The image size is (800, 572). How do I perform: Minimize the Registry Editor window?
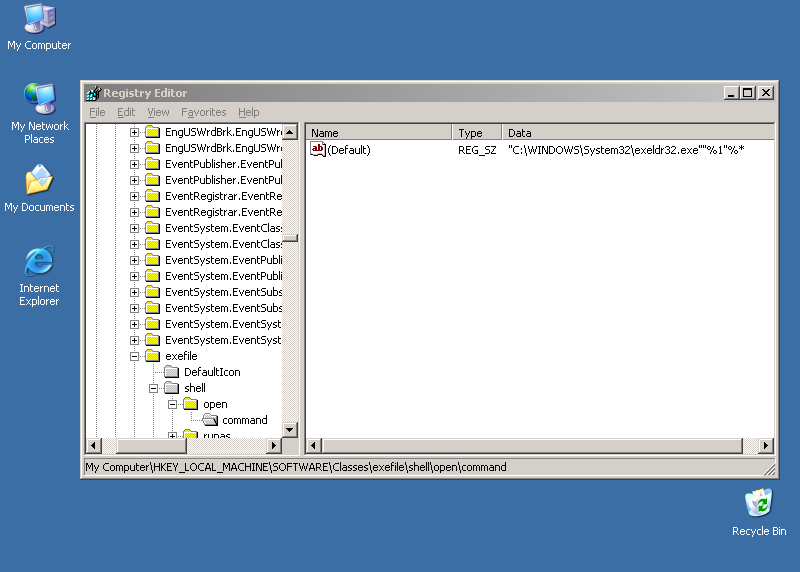point(731,93)
